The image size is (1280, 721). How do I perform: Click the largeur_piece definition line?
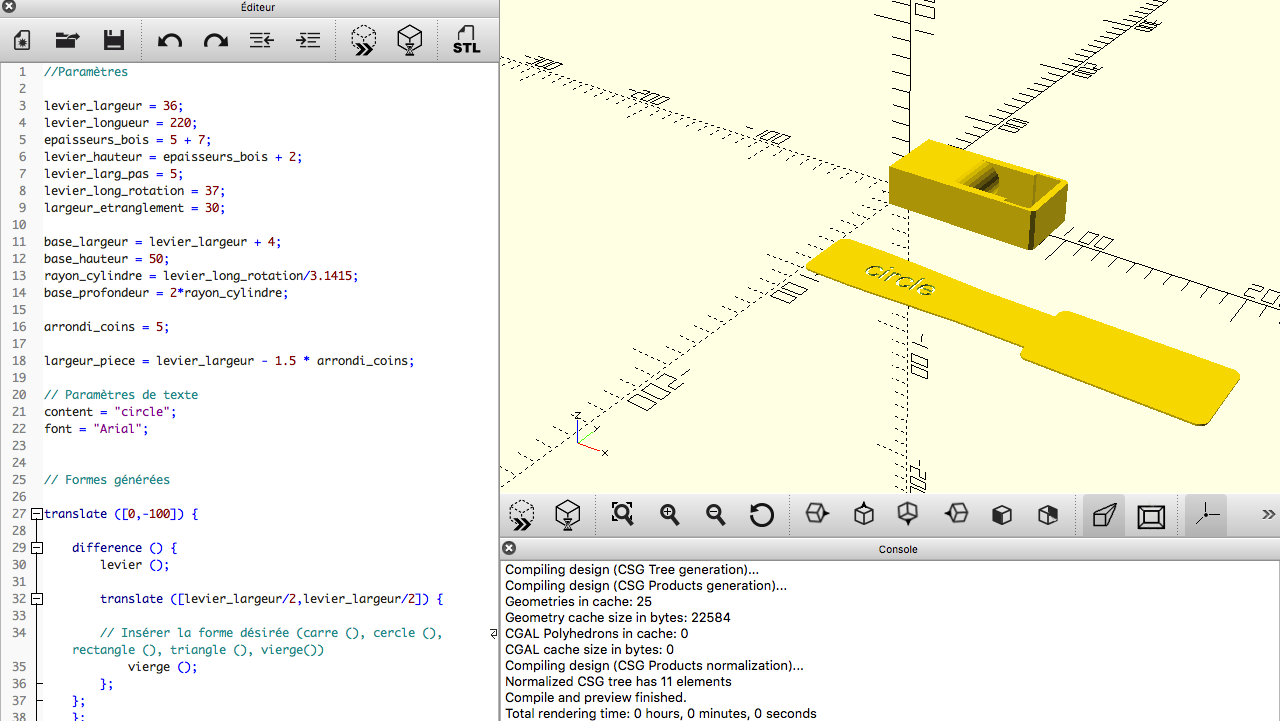click(229, 361)
